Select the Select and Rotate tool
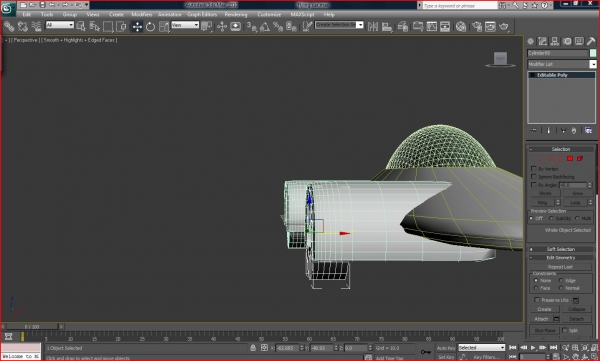This screenshot has height=361, width=600. coord(150,26)
